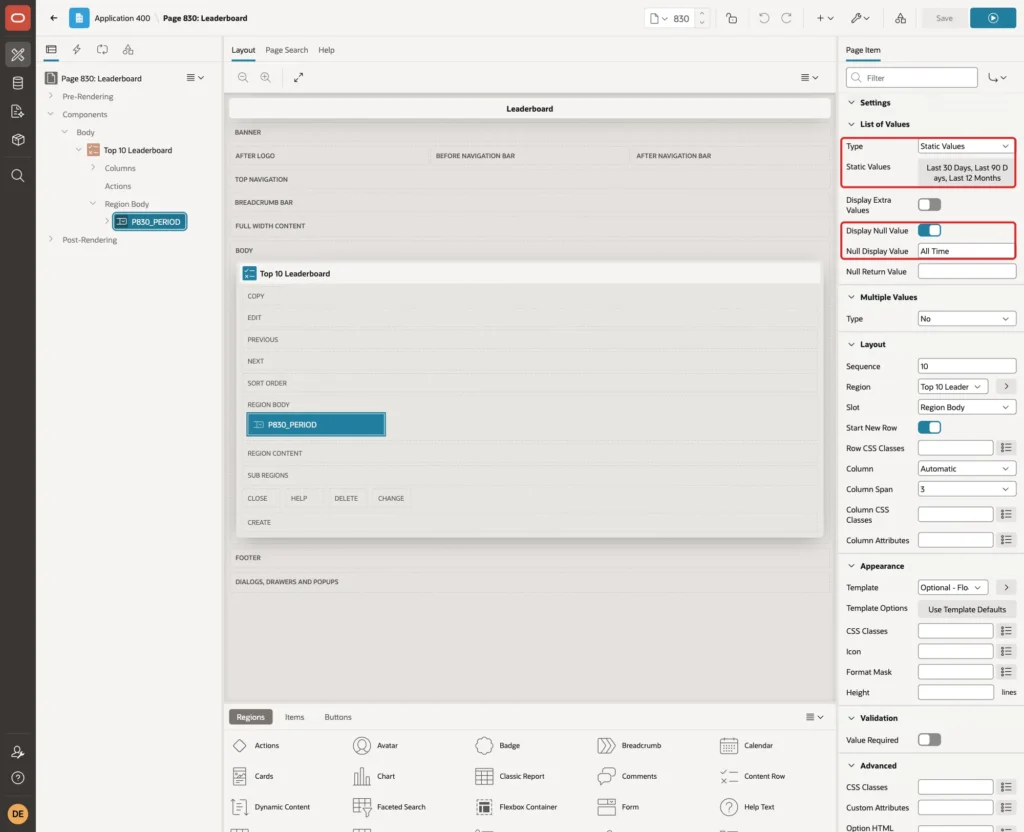
Task: Click the Undo icon in toolbar
Action: 763,18
